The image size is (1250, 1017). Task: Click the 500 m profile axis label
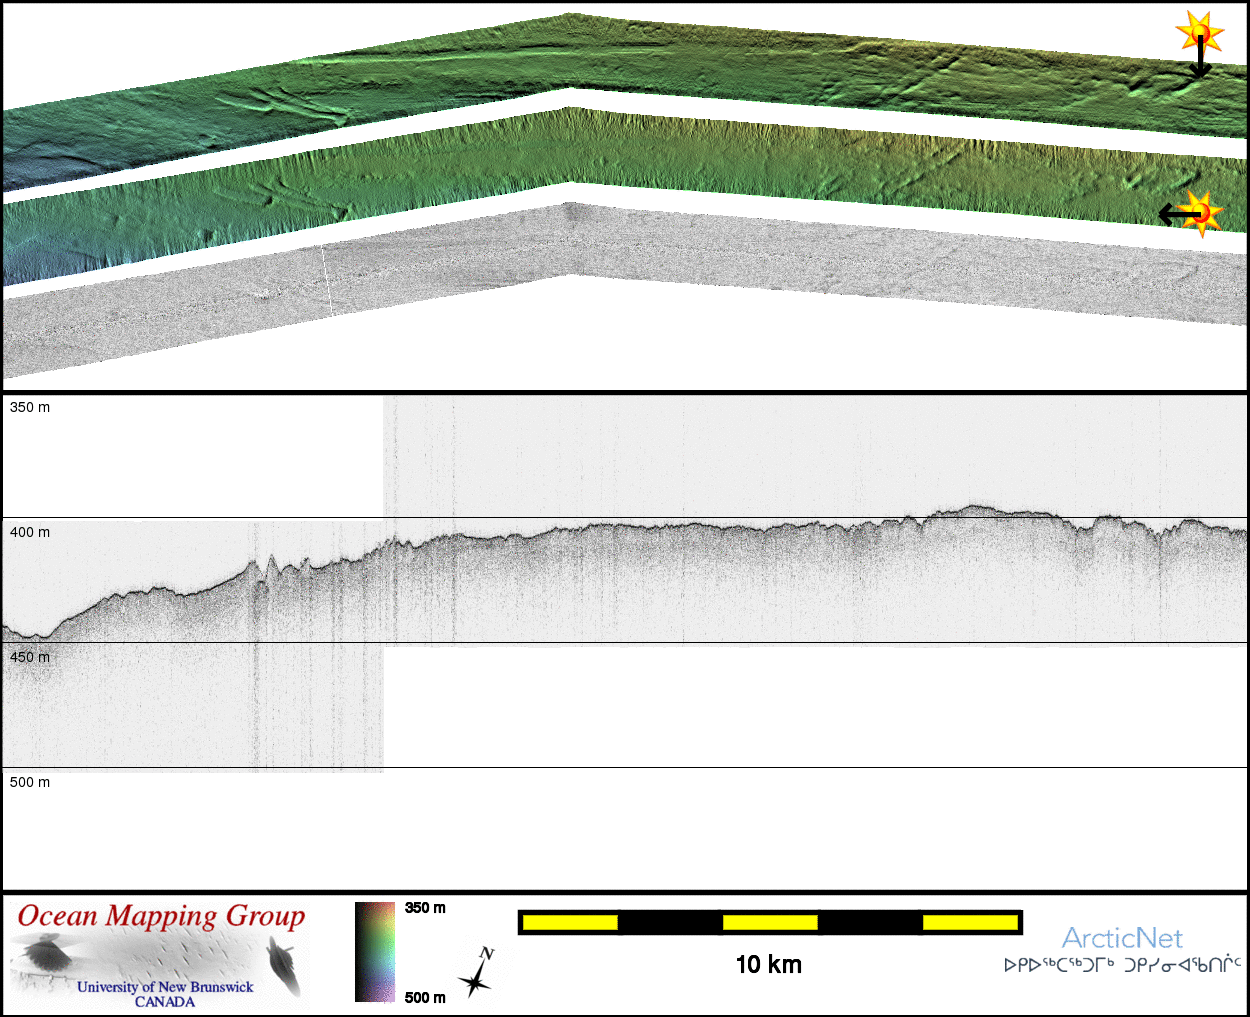30,782
